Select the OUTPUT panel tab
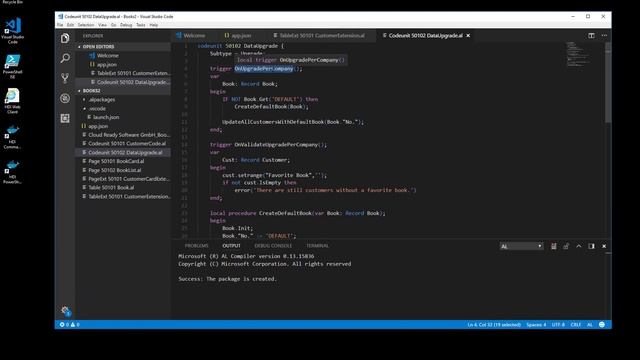640x360 pixels. [231, 246]
